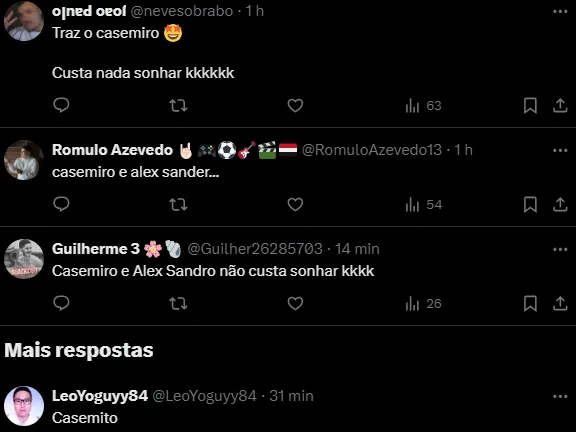
Task: Open more options on Guilherme 3's tweet
Action: coord(560,249)
